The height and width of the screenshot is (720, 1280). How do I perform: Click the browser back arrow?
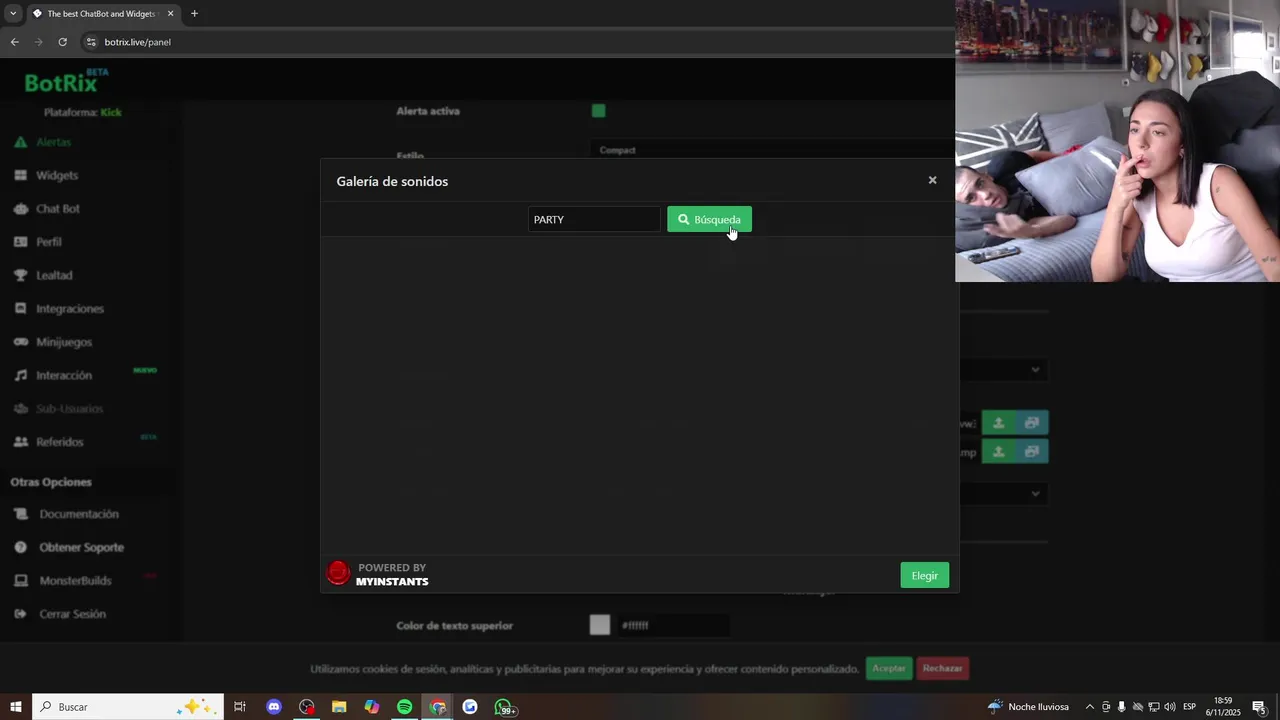[x=14, y=42]
